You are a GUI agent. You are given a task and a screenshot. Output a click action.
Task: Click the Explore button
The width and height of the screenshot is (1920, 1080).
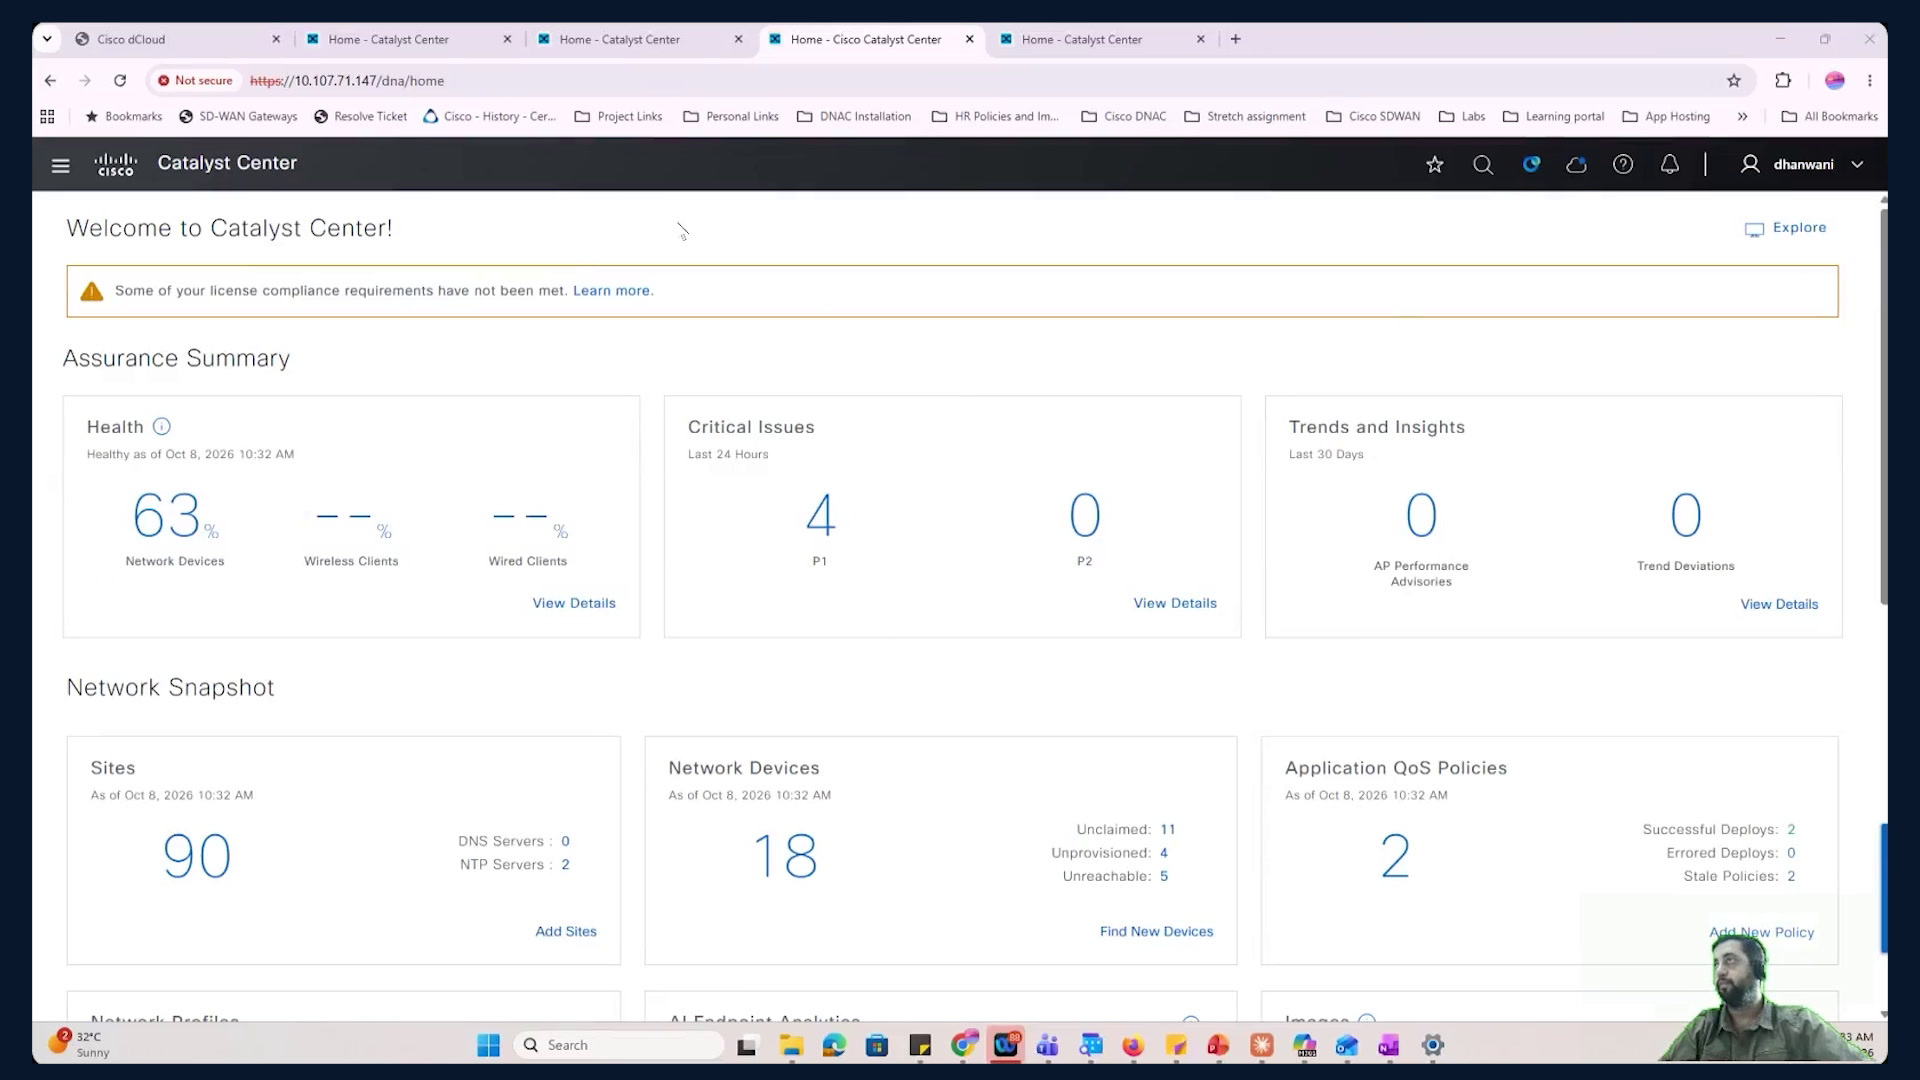(1786, 228)
